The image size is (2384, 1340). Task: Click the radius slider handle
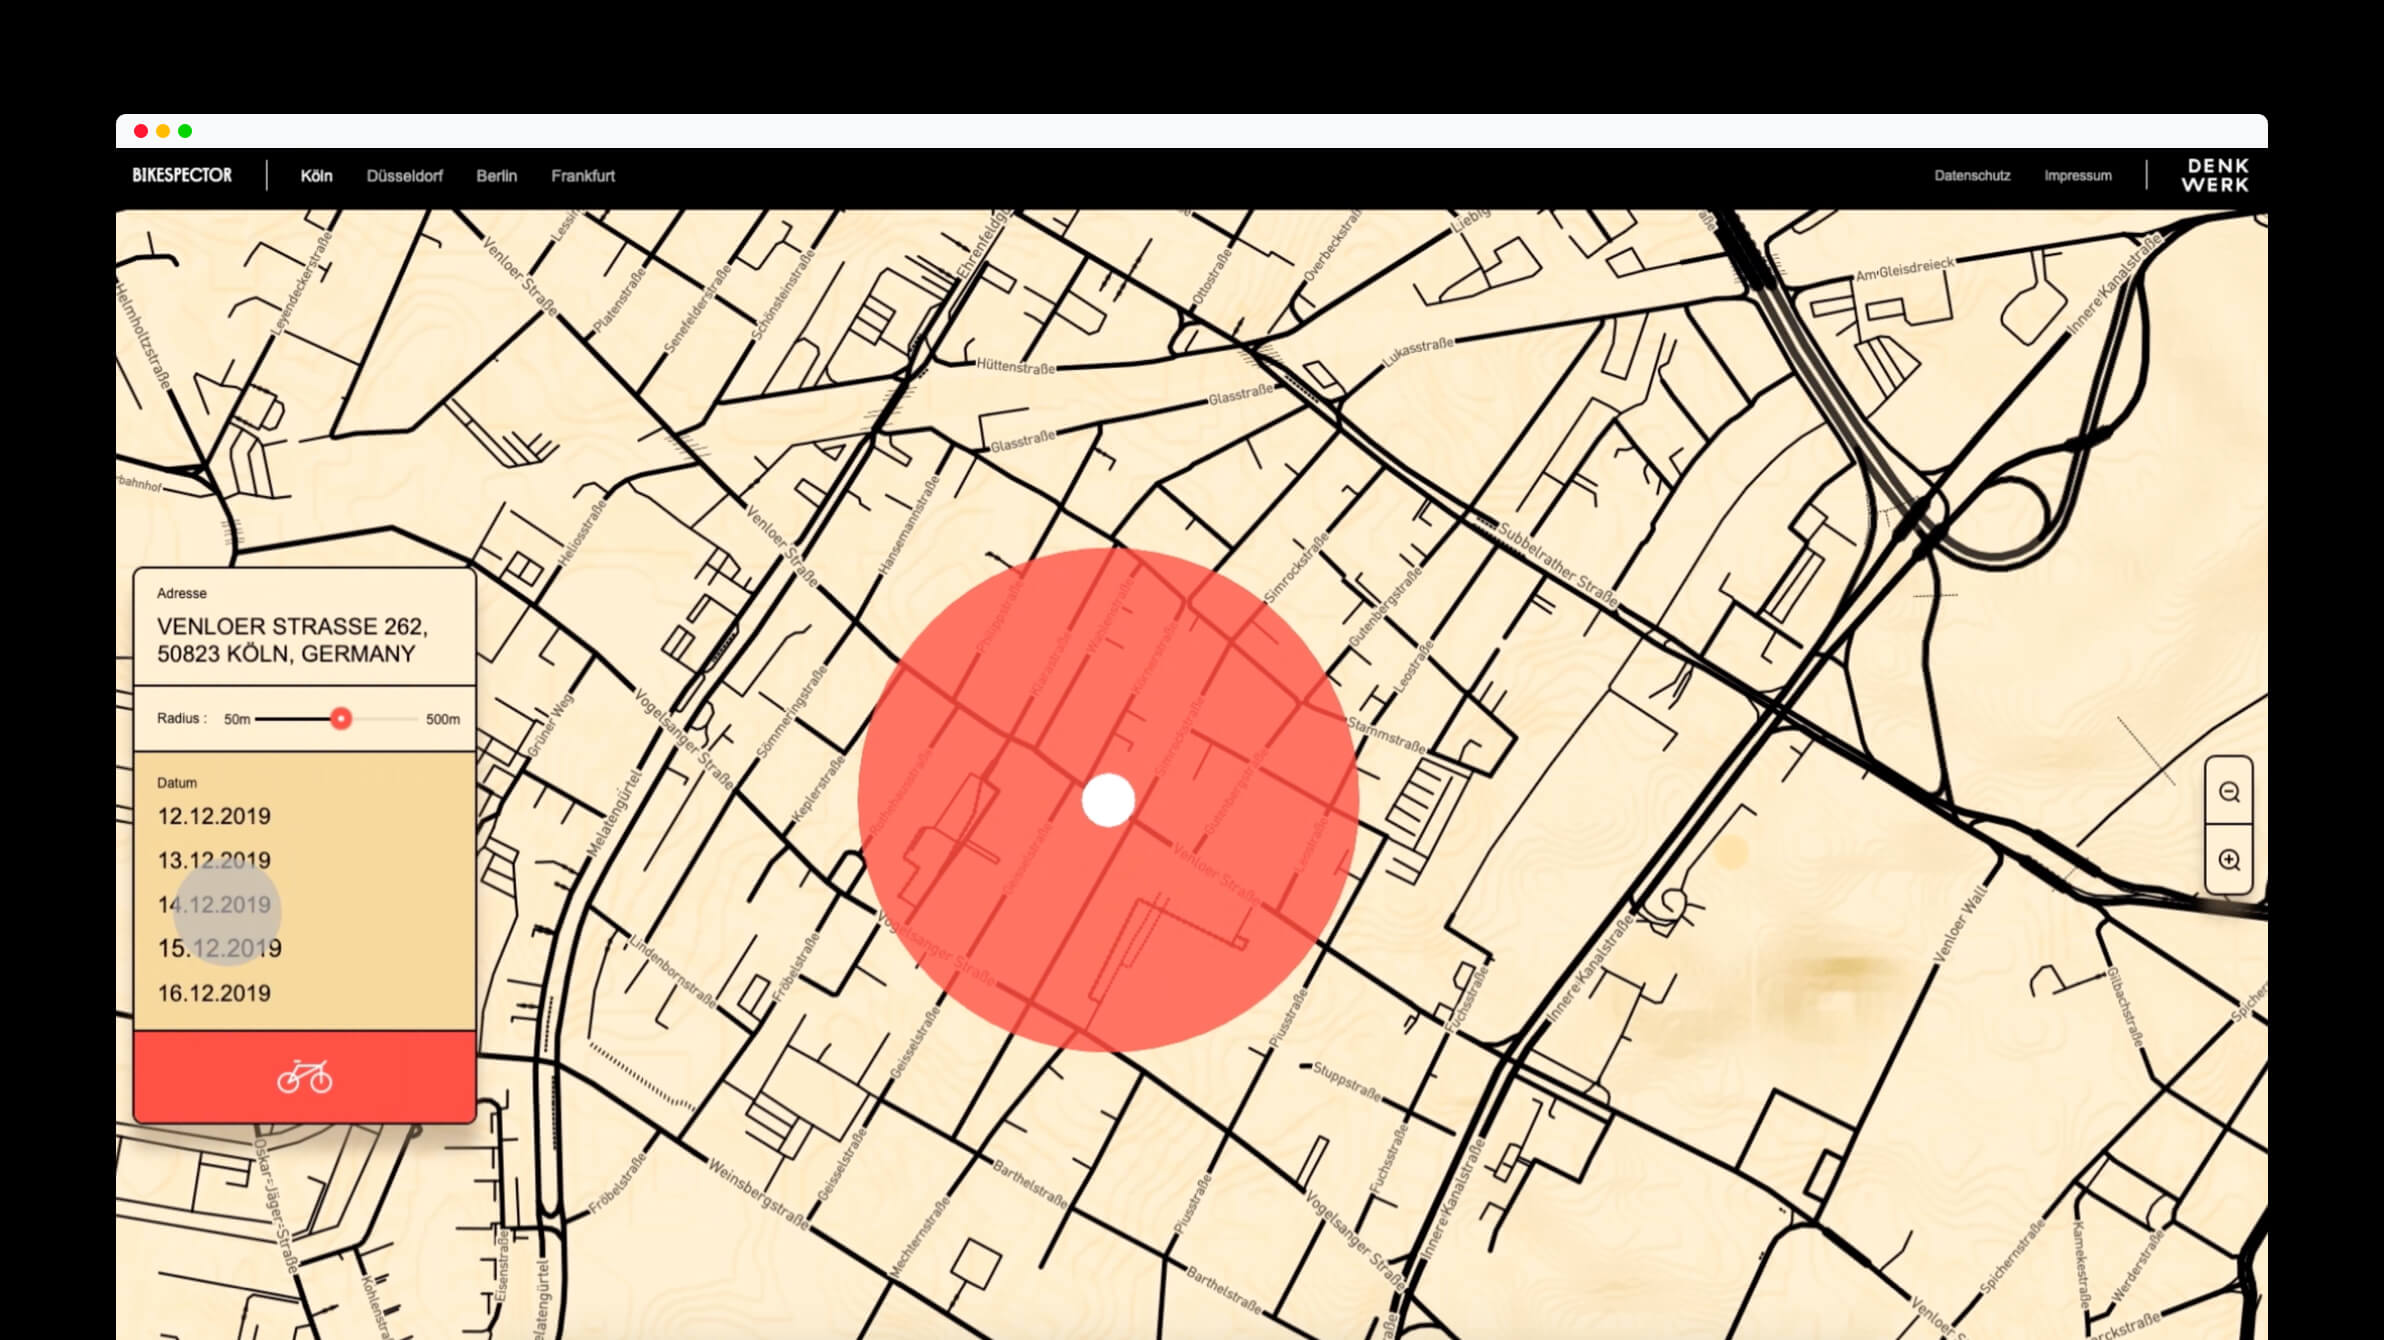tap(341, 718)
